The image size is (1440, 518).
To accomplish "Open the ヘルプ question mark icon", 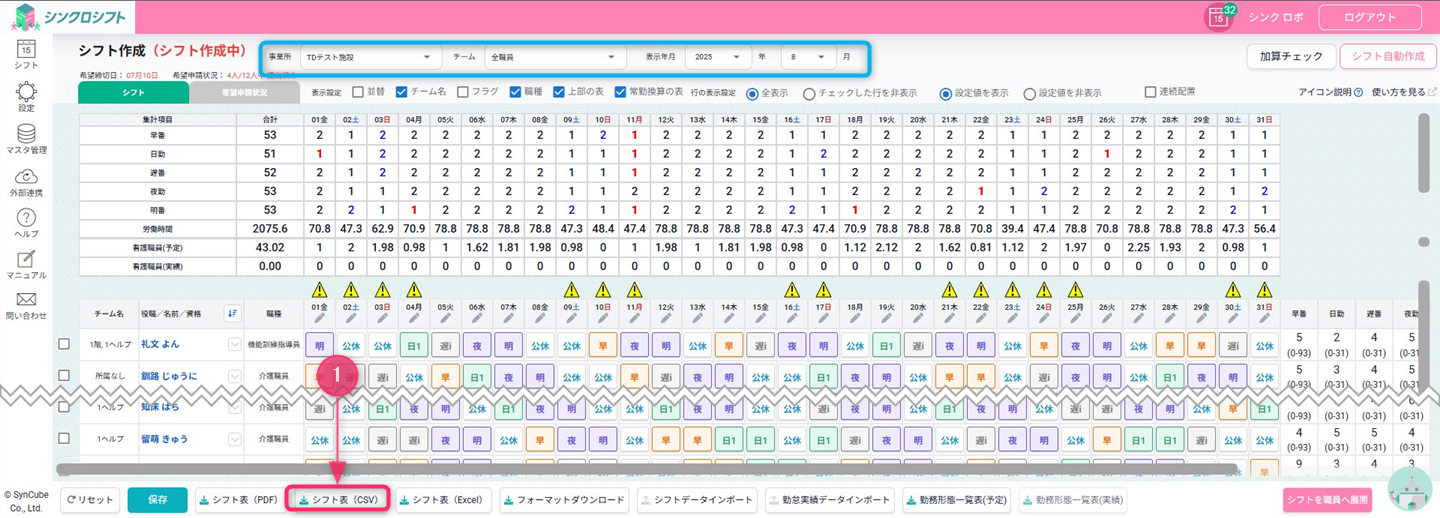I will click(27, 218).
